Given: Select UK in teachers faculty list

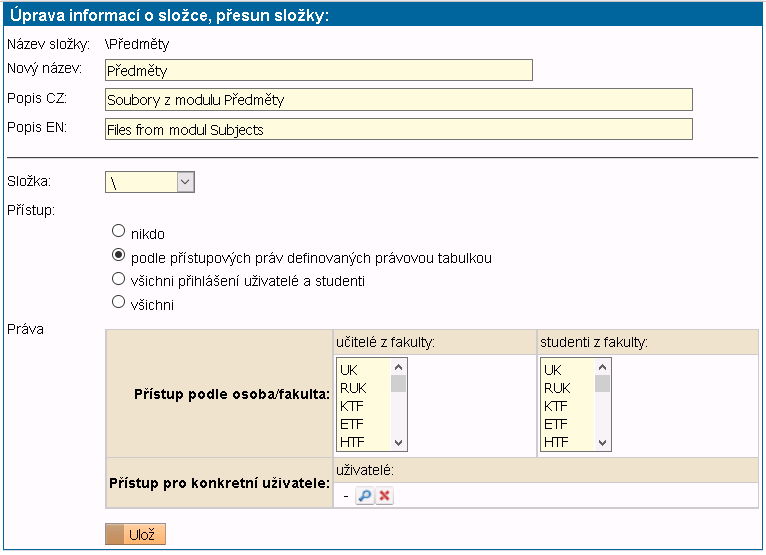Looking at the screenshot, I should pos(362,370).
